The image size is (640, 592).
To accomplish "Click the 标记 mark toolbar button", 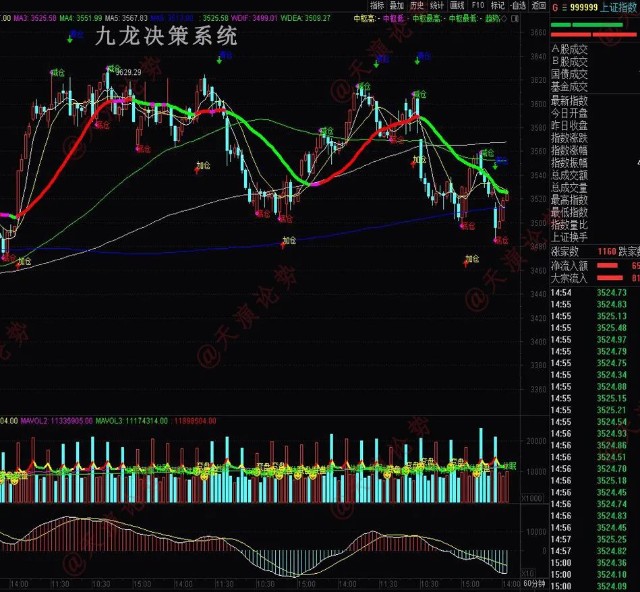I will pos(498,5).
